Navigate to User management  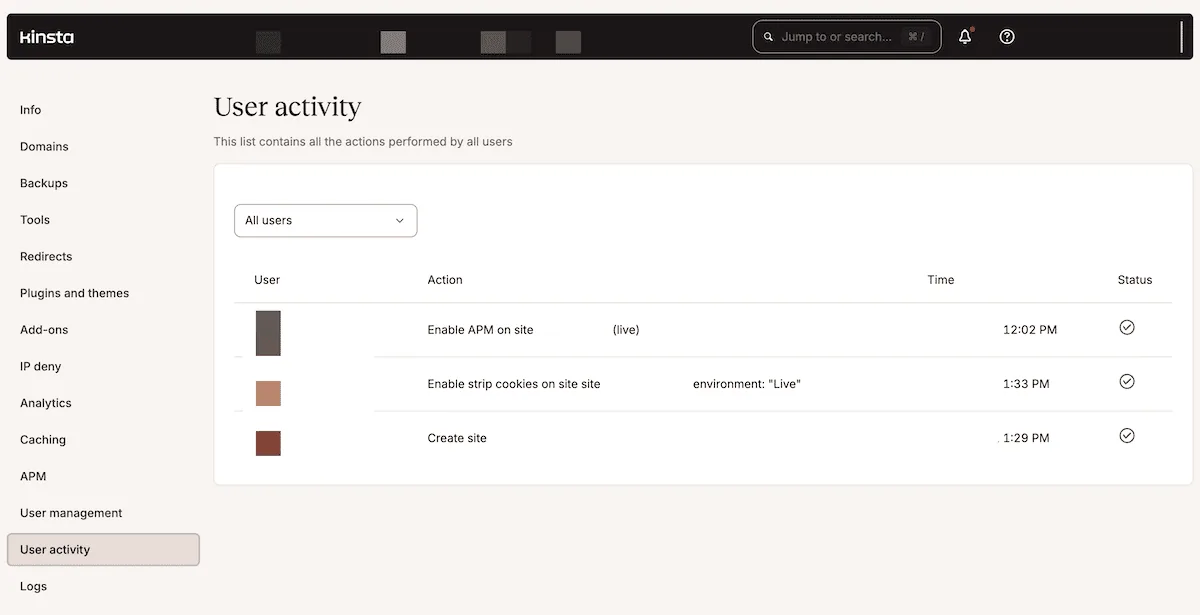pos(70,512)
